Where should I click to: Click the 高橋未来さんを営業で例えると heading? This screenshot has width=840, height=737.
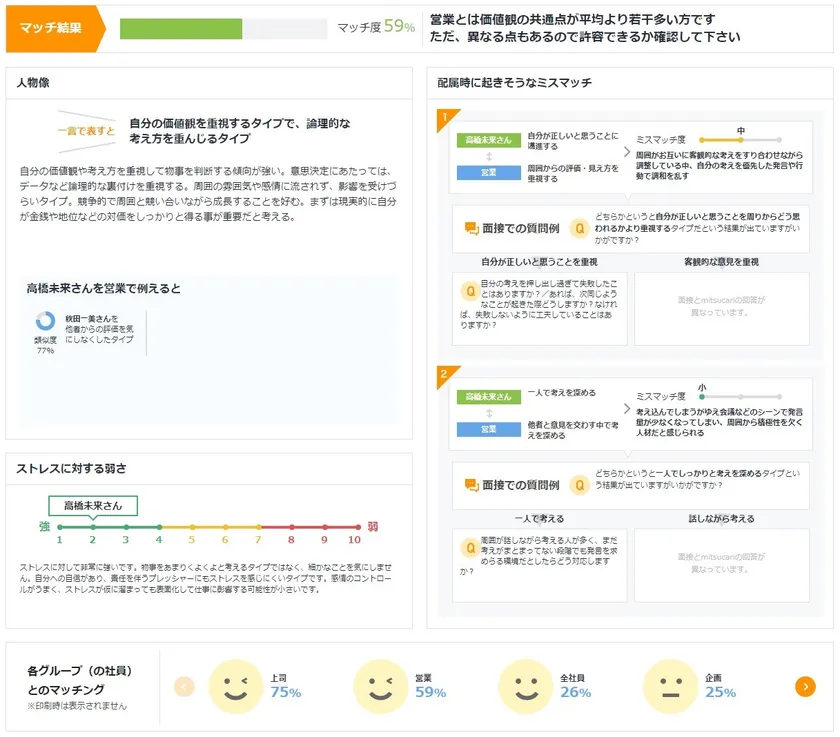tap(103, 288)
